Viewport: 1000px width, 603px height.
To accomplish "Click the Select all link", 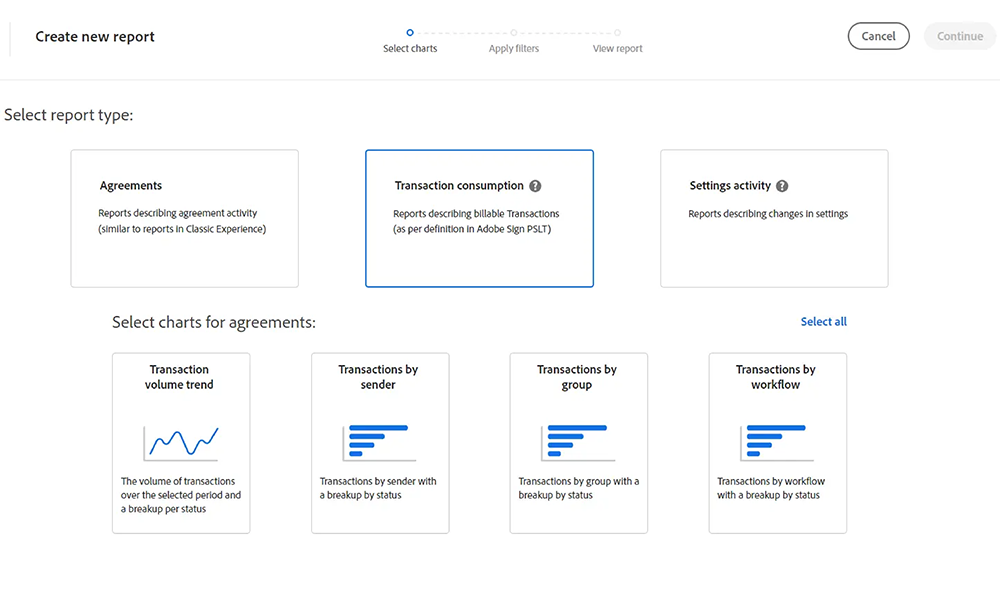I will (x=823, y=321).
